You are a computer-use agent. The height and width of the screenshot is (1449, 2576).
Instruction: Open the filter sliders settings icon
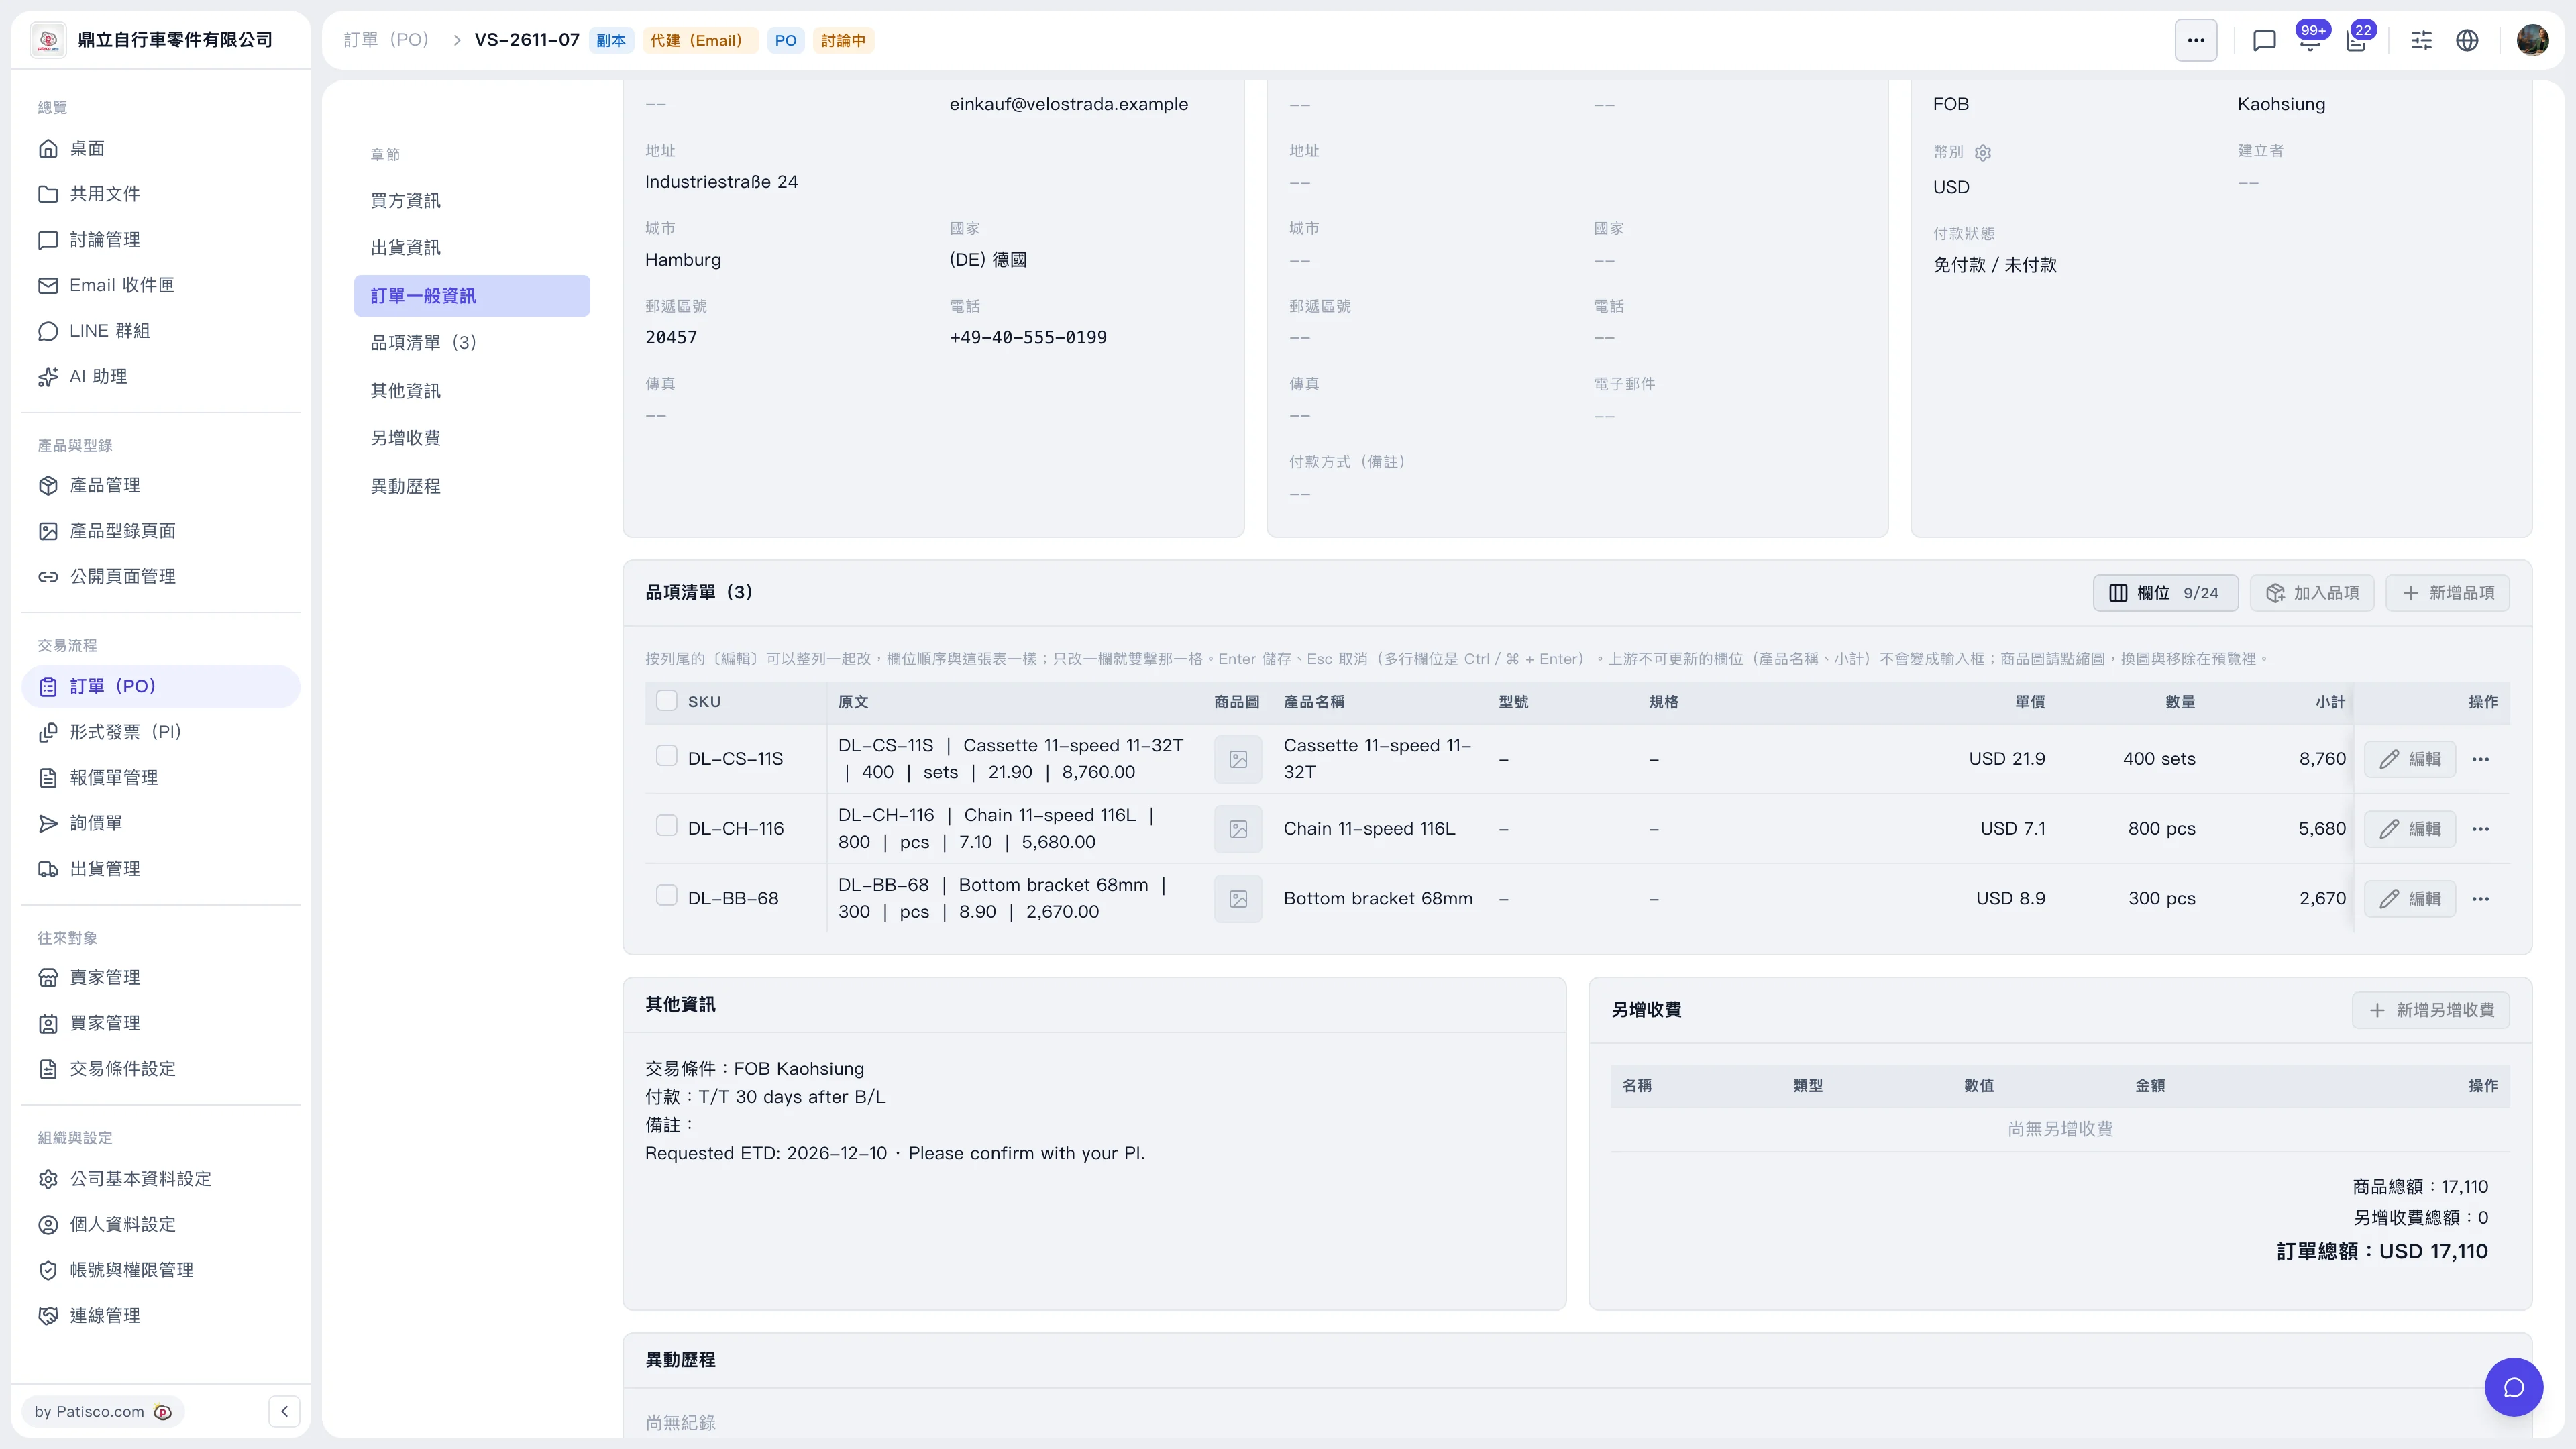(x=2421, y=40)
